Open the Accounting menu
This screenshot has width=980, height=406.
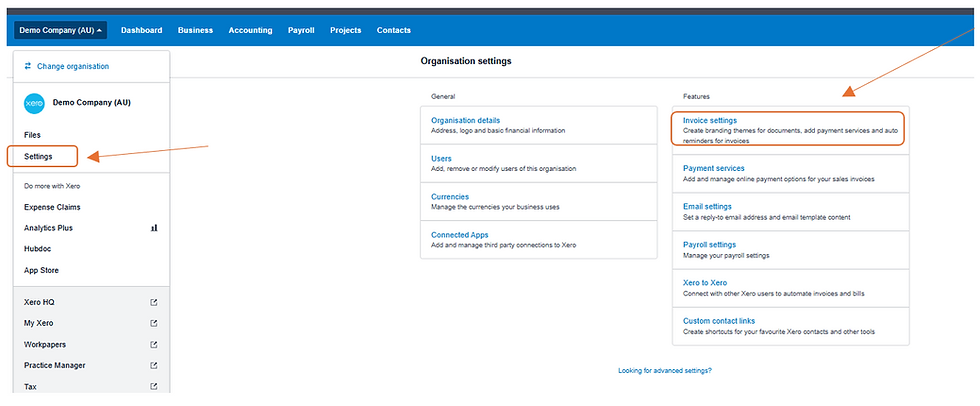250,30
